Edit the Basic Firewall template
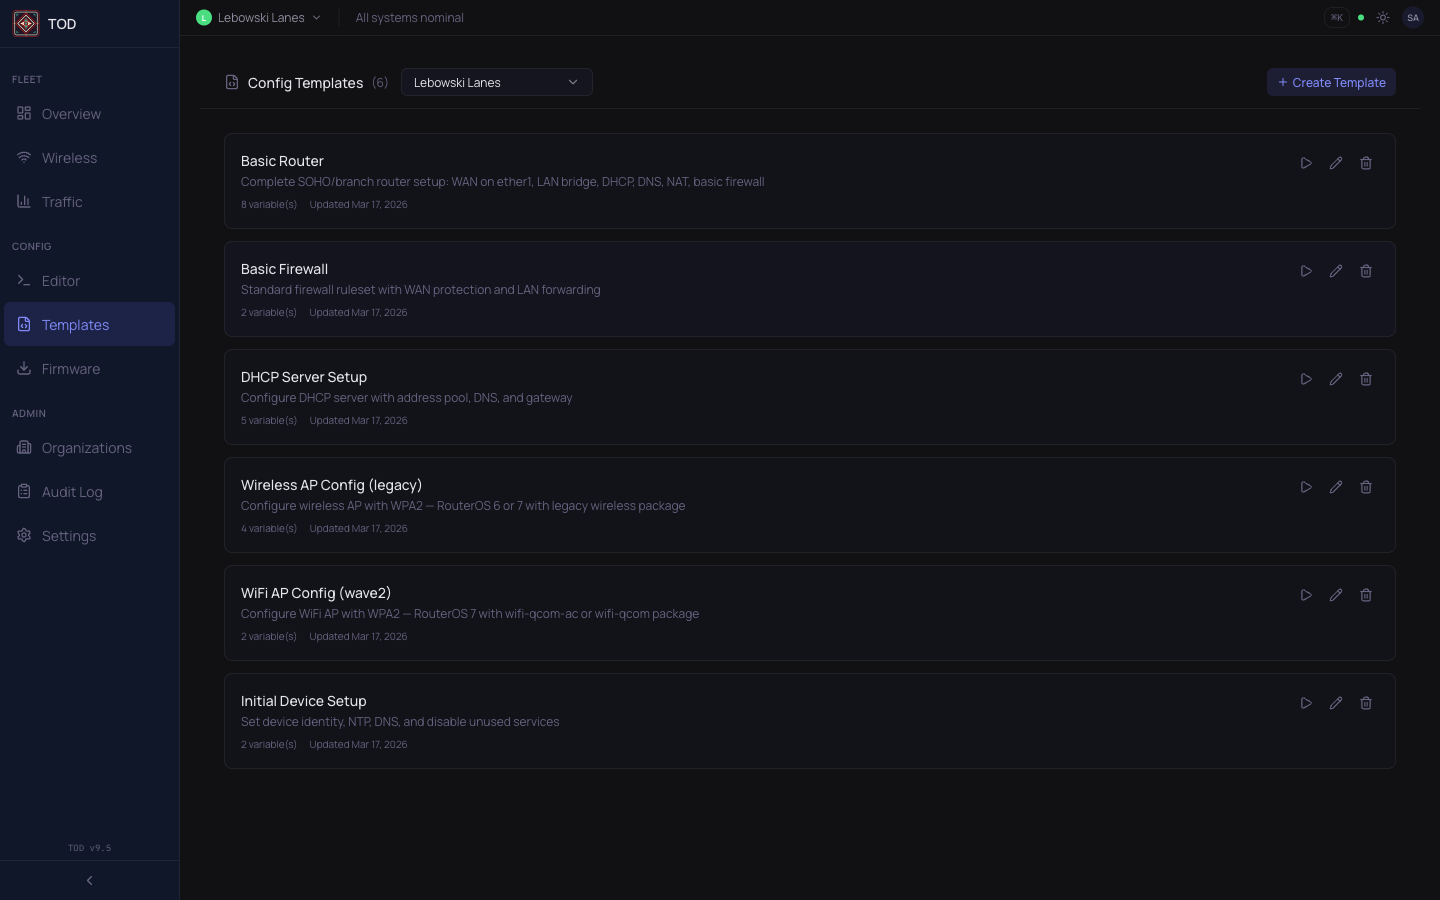1440x900 pixels. (x=1336, y=271)
